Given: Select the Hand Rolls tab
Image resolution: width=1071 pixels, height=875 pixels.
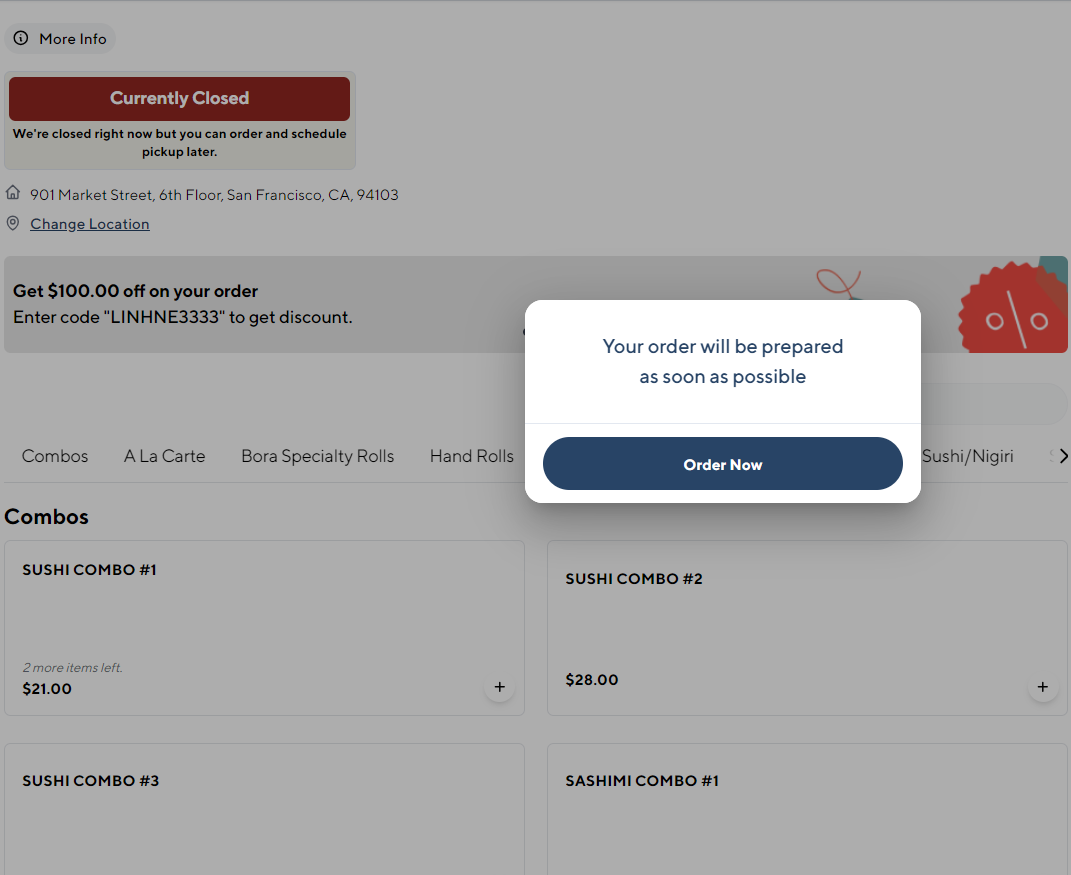Looking at the screenshot, I should pyautogui.click(x=471, y=455).
